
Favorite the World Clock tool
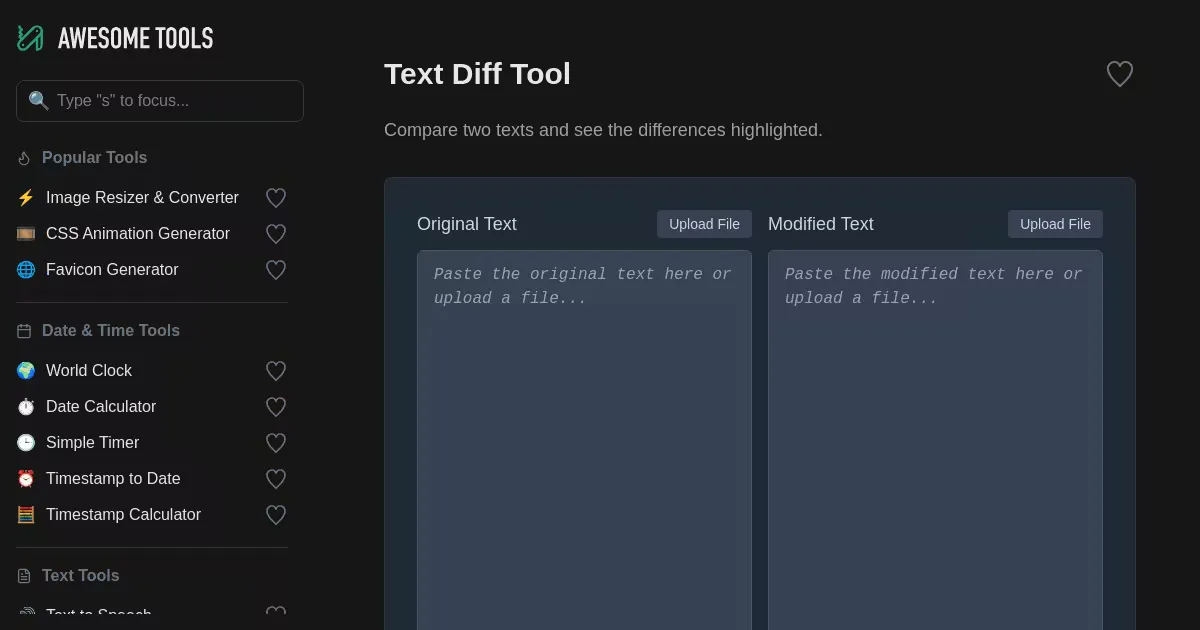(x=276, y=371)
